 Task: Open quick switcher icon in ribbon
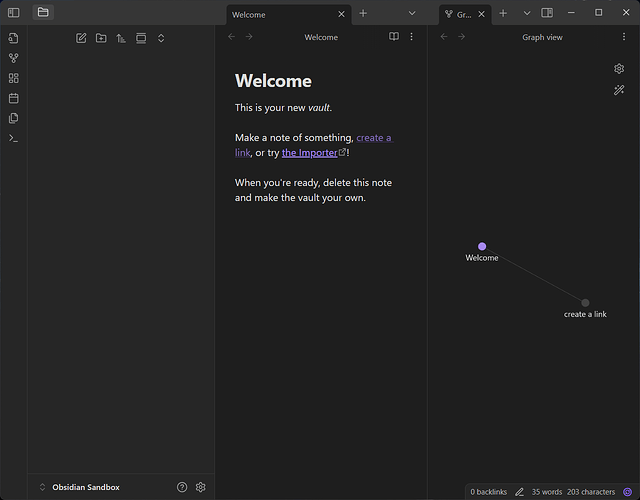[x=13, y=38]
